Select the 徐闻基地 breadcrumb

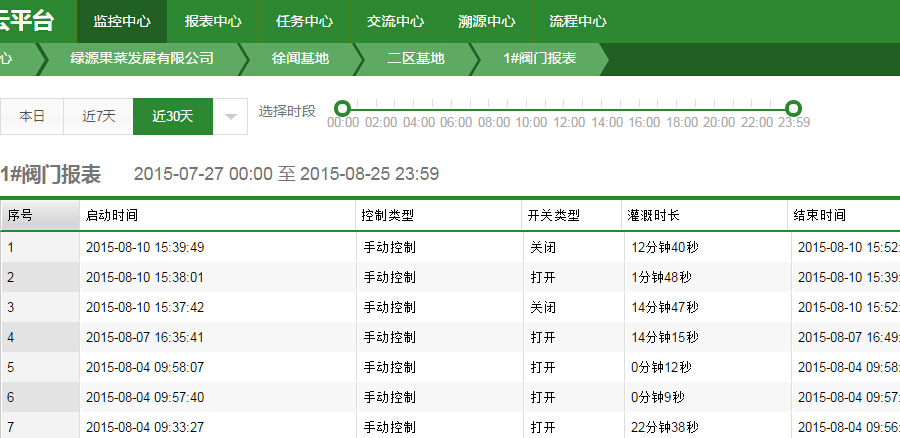(x=300, y=59)
